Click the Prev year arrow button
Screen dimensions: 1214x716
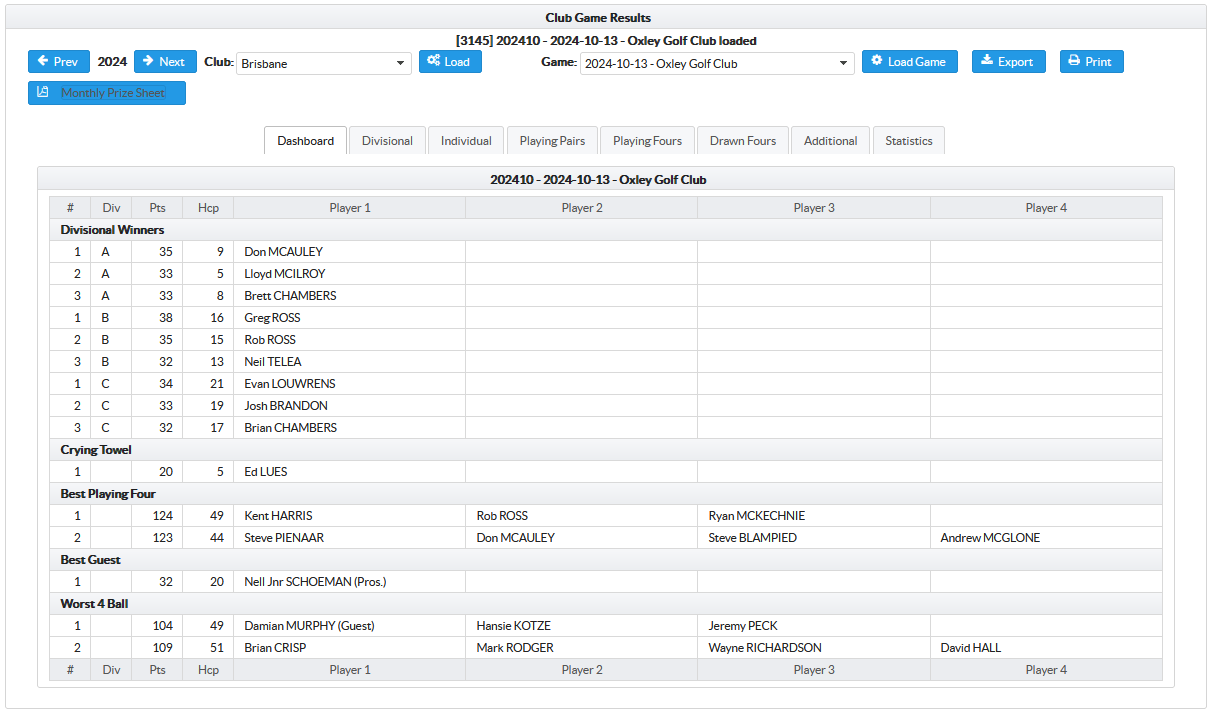tap(58, 62)
